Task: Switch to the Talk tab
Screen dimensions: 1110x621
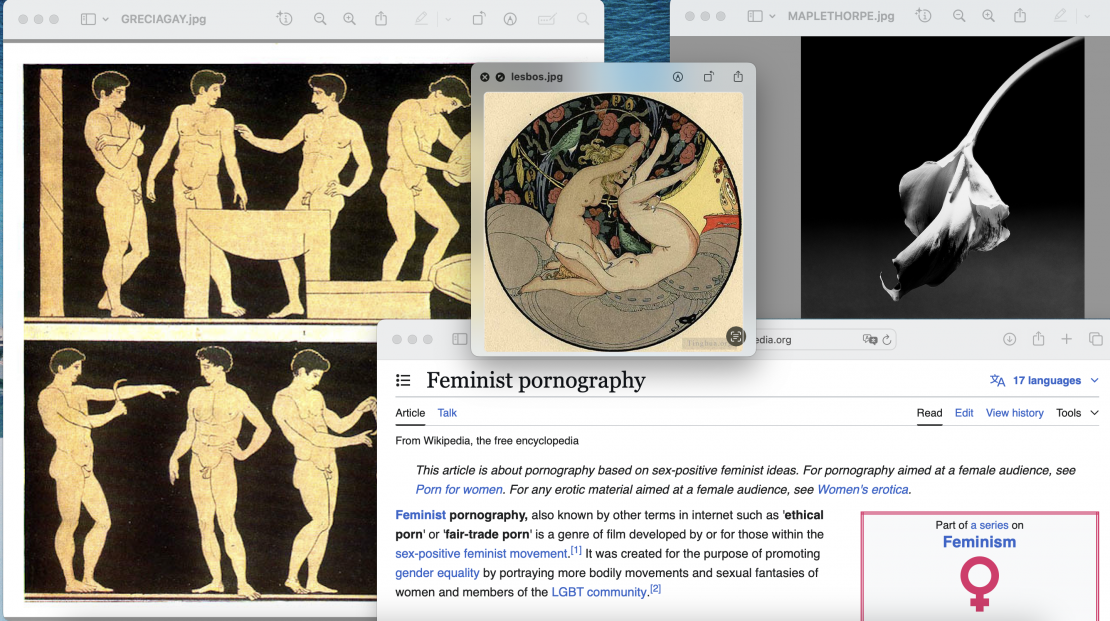Action: [447, 413]
